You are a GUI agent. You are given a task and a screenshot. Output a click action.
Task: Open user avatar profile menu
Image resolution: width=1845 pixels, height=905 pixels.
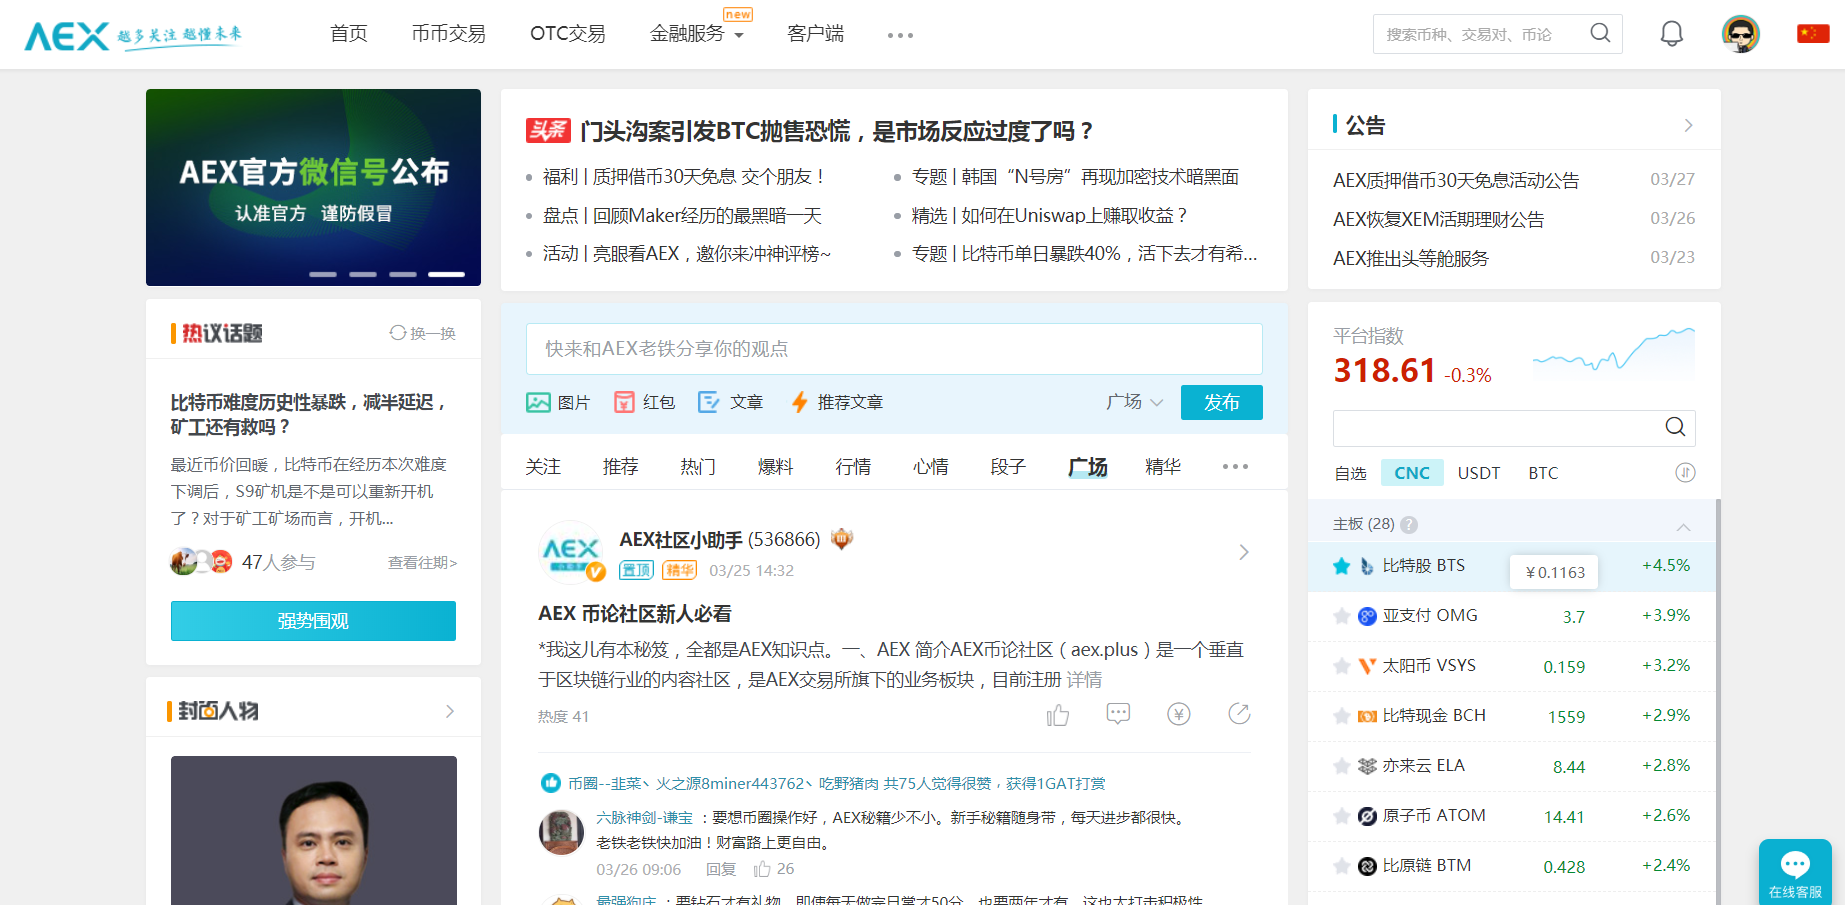(1741, 34)
